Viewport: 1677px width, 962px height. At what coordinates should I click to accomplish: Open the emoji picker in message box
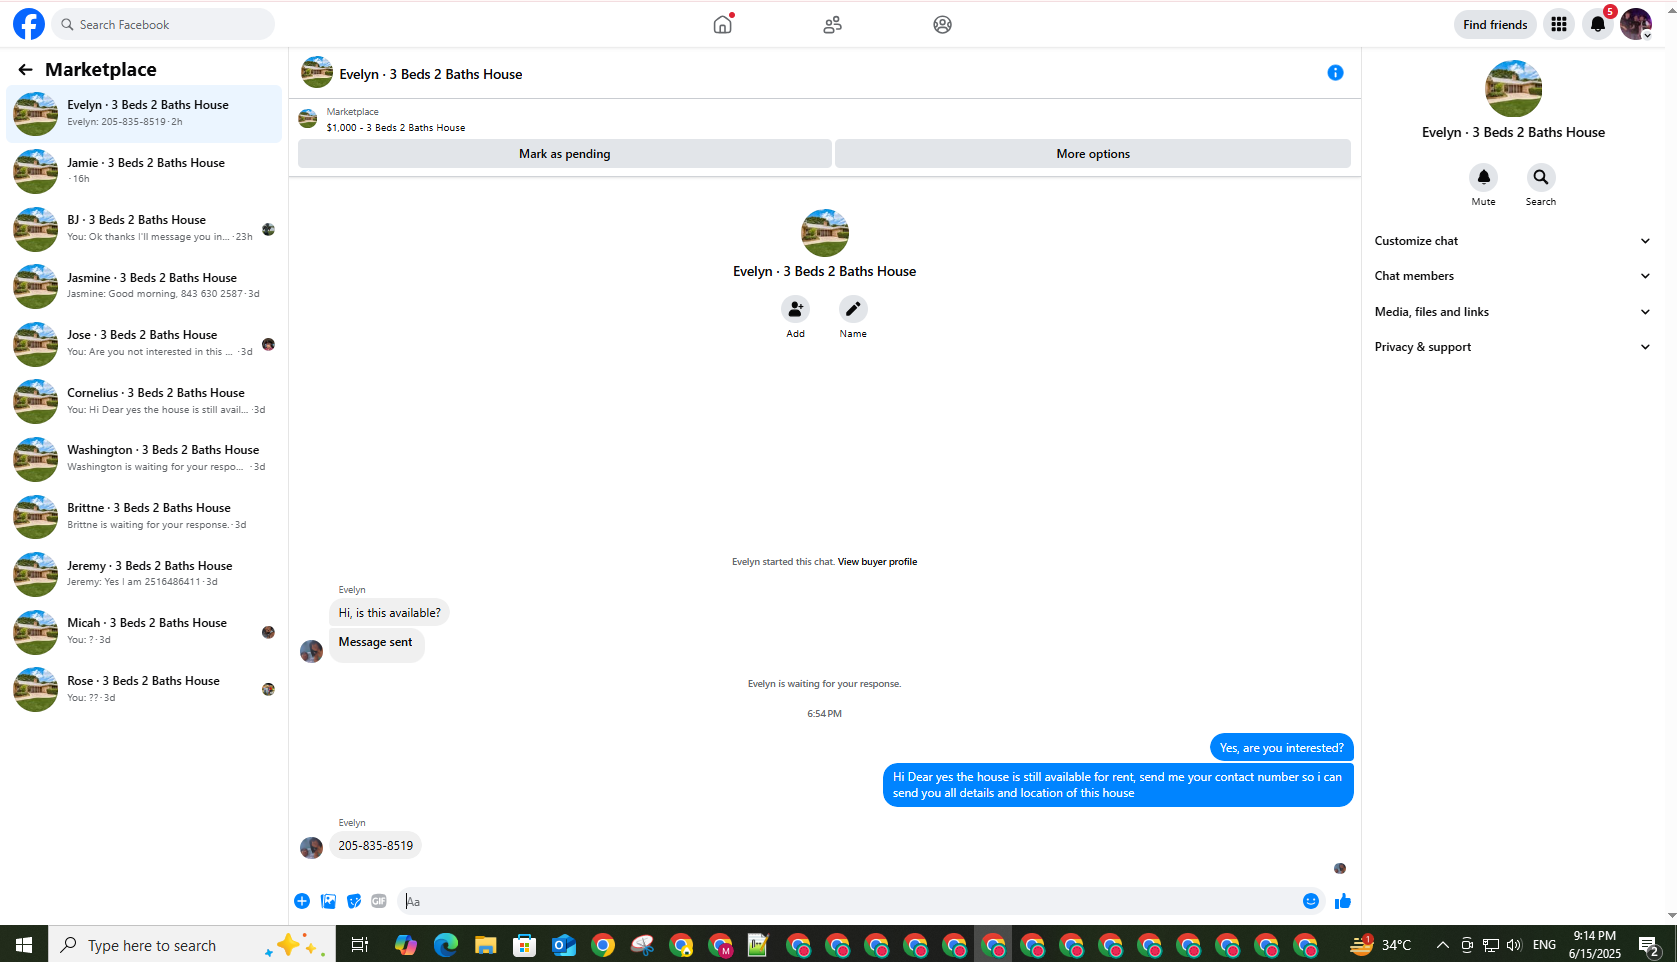coord(1311,901)
